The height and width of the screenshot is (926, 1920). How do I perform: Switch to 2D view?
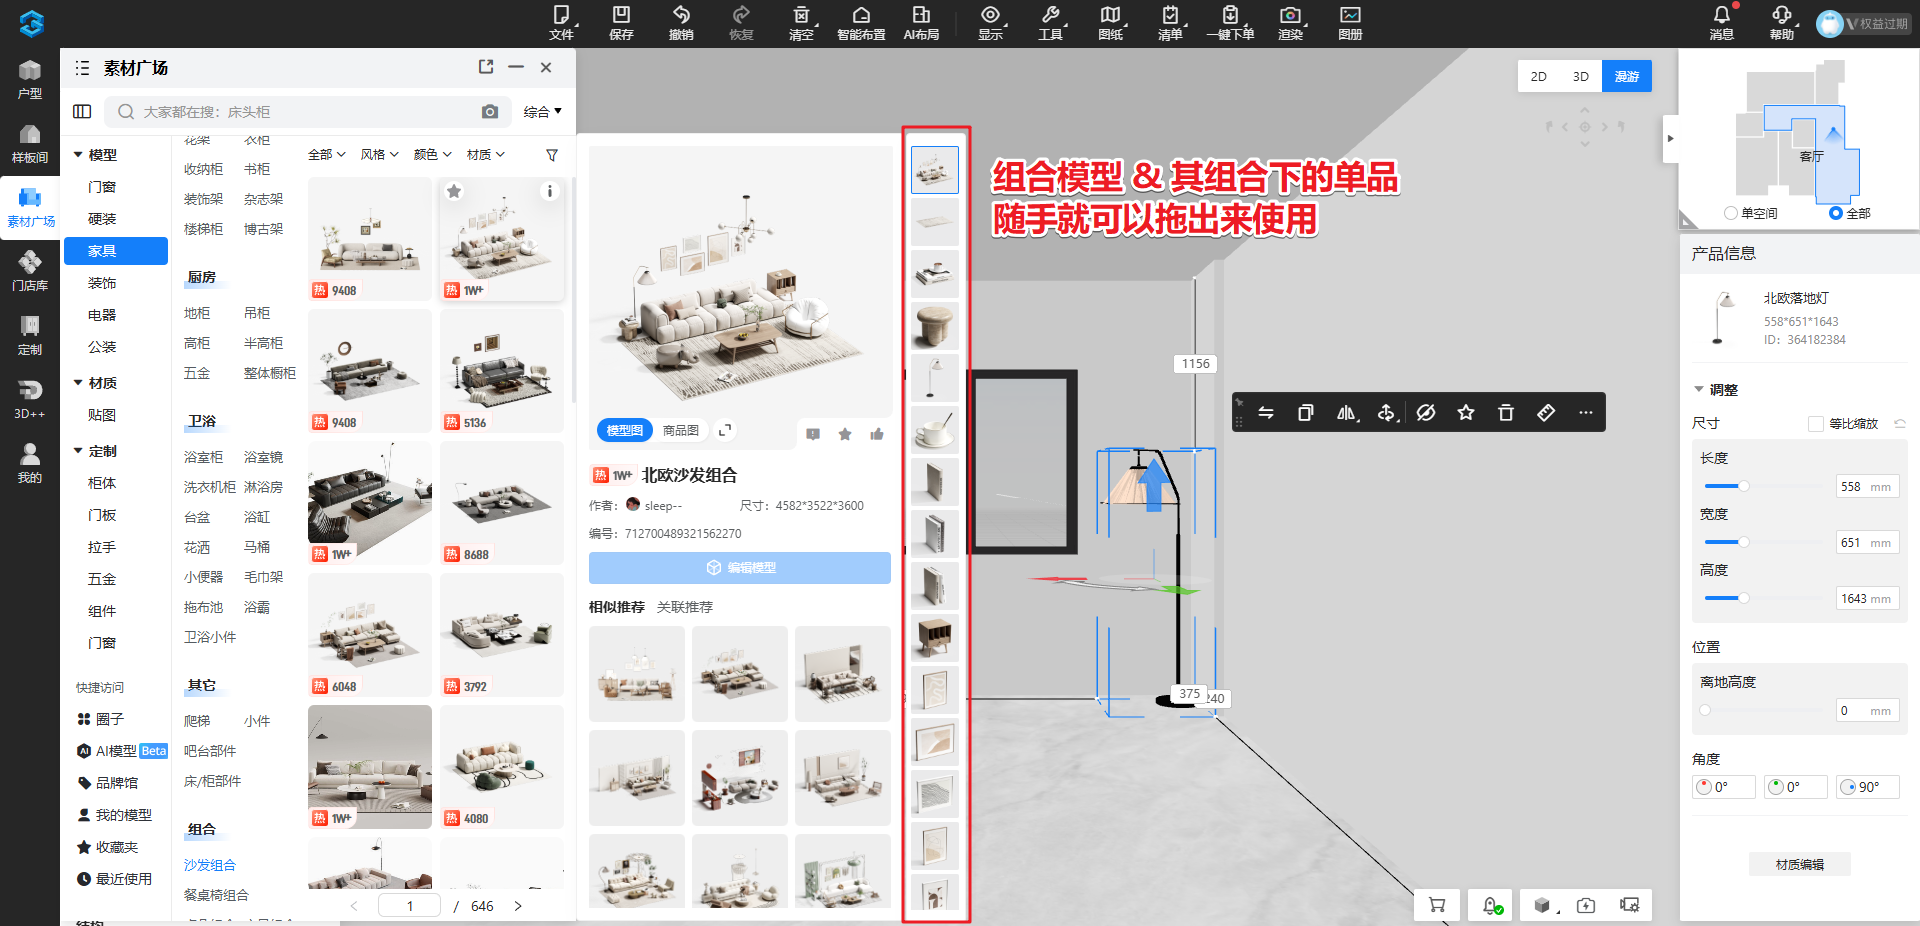coord(1539,77)
